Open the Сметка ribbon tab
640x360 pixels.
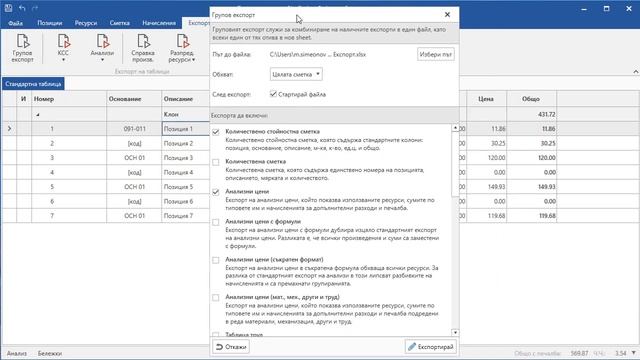click(x=120, y=23)
